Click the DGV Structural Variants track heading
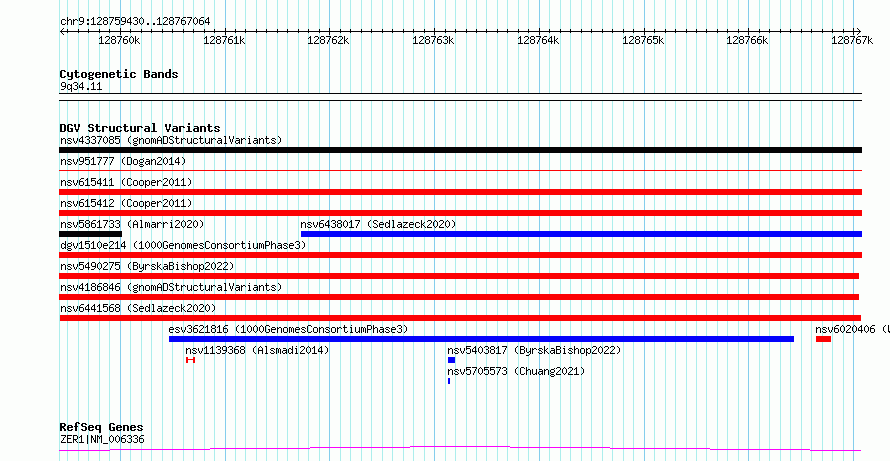This screenshot has height=461, width=890. pyautogui.click(x=140, y=128)
